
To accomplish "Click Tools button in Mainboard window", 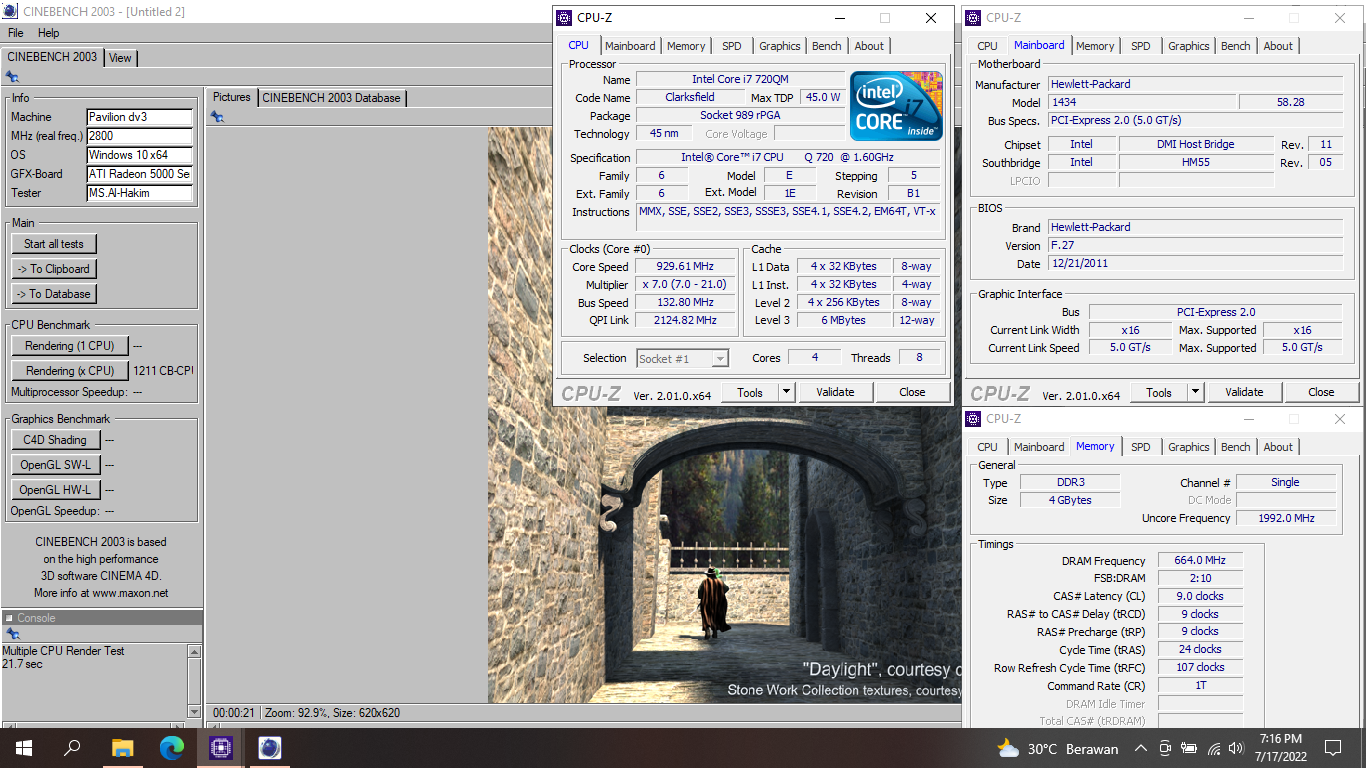I will click(x=1159, y=392).
